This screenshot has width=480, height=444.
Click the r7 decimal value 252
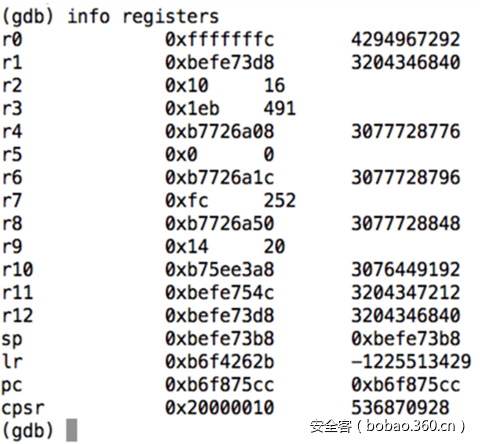pos(280,200)
